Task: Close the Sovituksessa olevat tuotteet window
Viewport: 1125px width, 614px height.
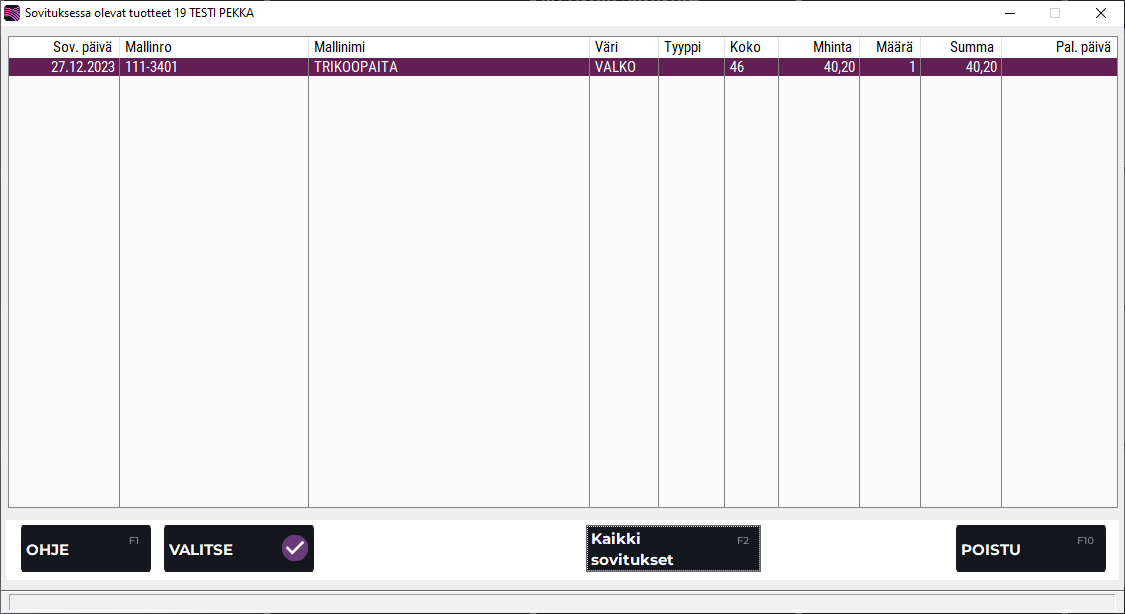Action: click(x=1100, y=13)
